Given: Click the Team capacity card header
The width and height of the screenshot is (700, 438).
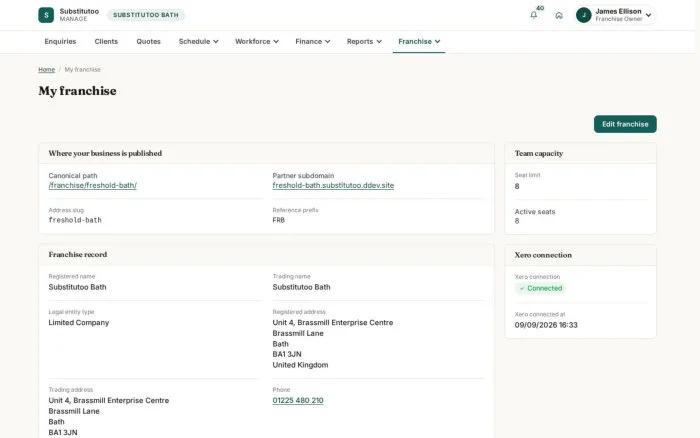Looking at the screenshot, I should tap(580, 153).
